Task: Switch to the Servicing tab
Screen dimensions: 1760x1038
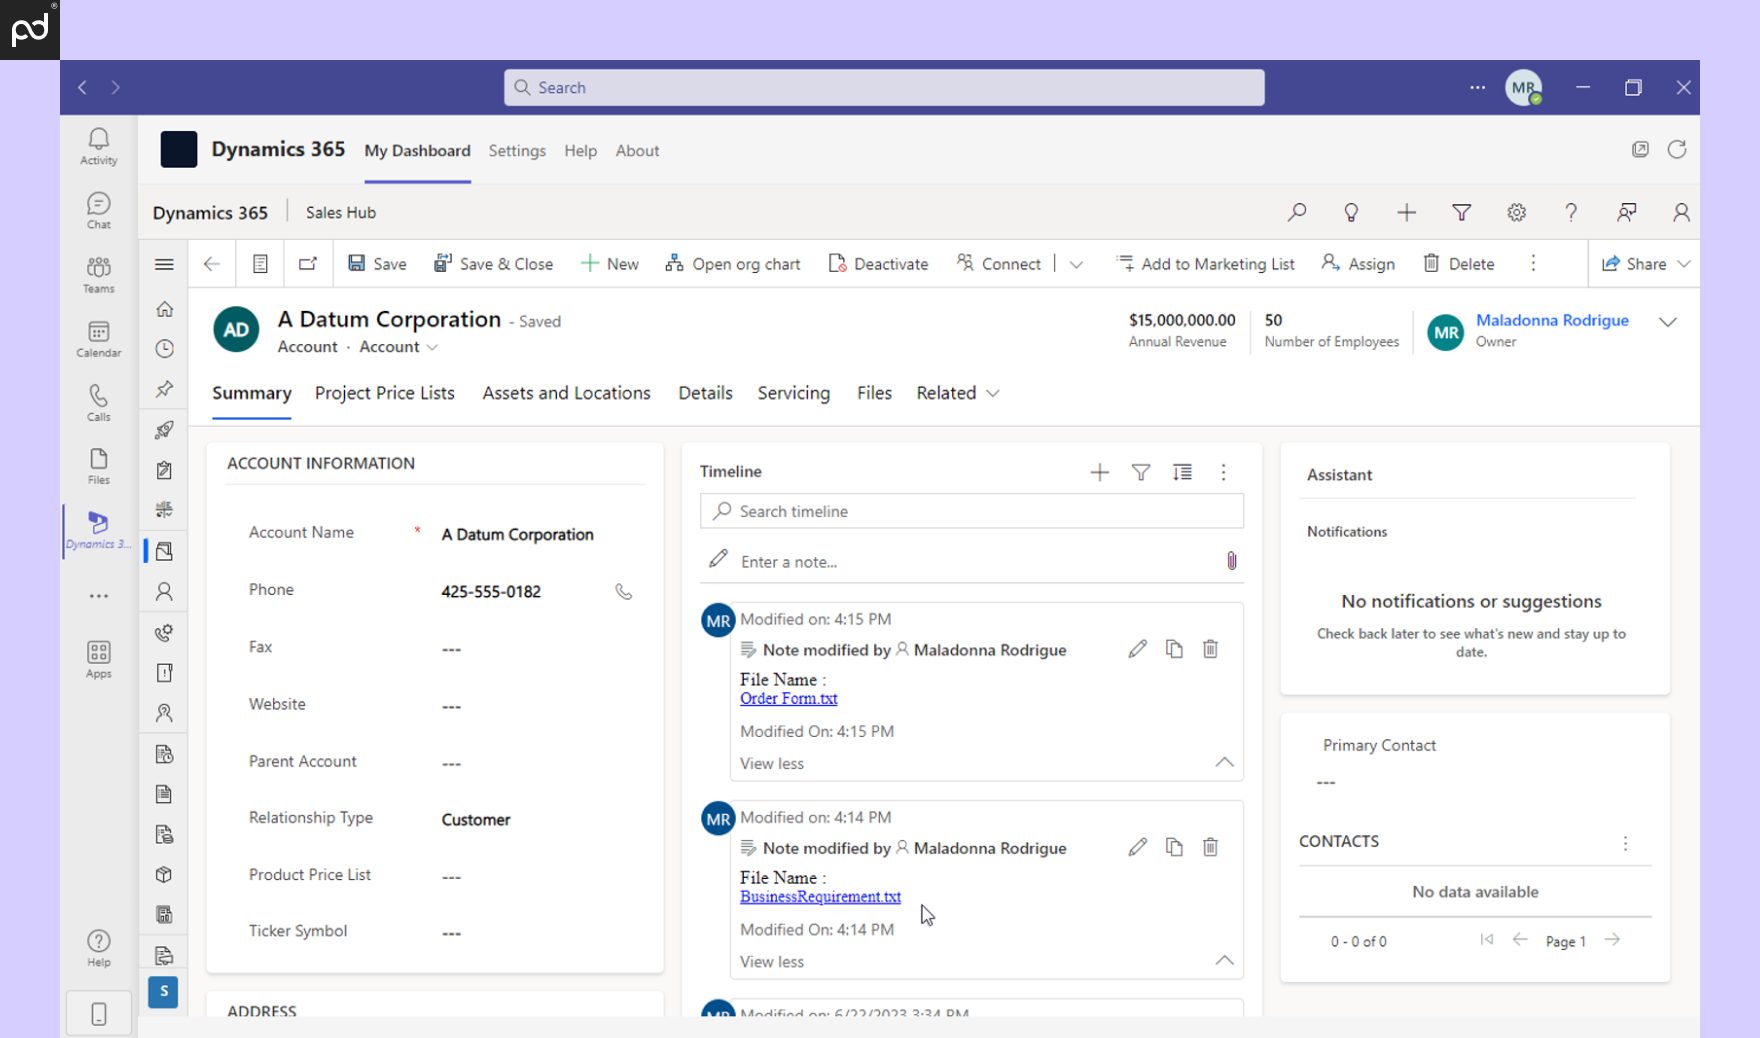Action: 793,393
